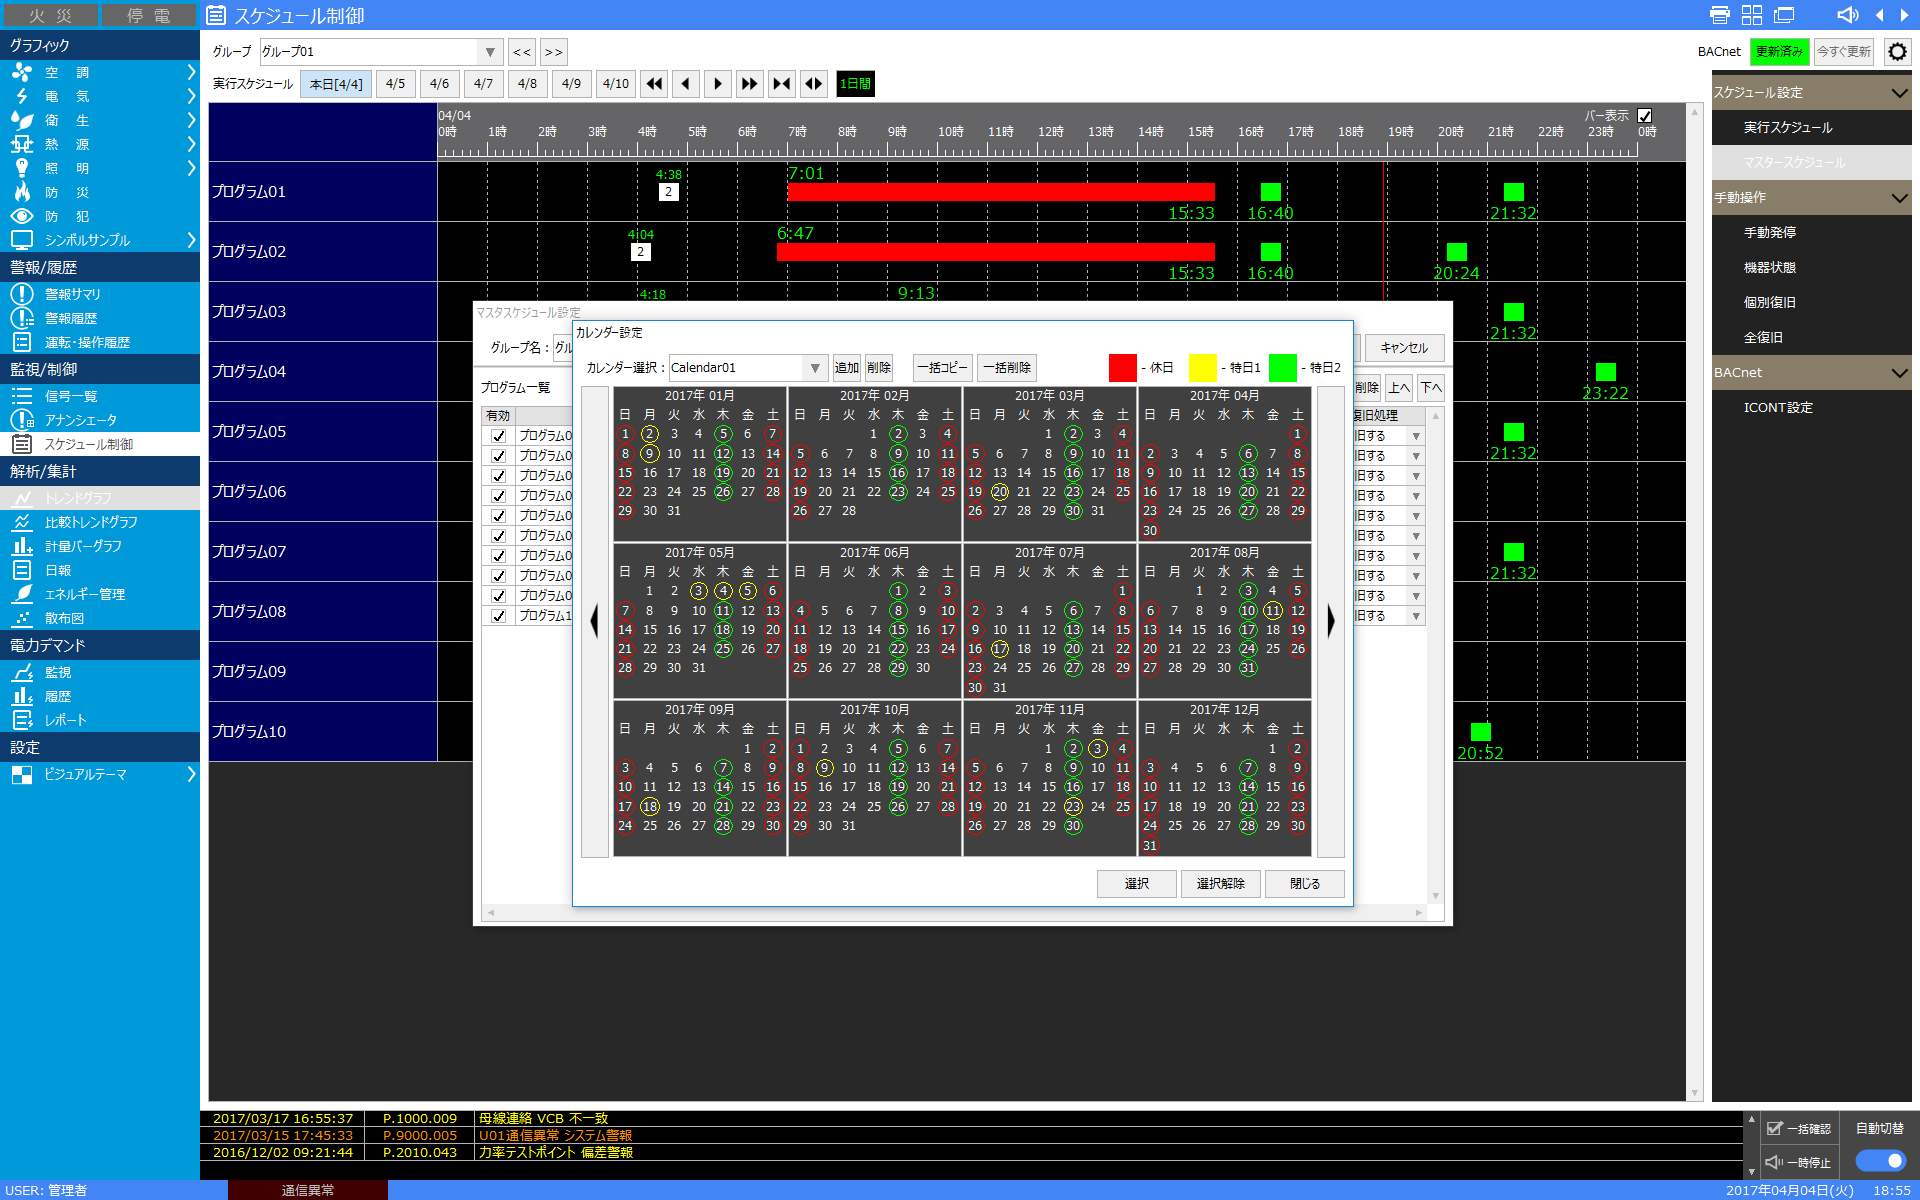Click the printer icon in the title bar
The image size is (1920, 1200).
coord(1720,15)
